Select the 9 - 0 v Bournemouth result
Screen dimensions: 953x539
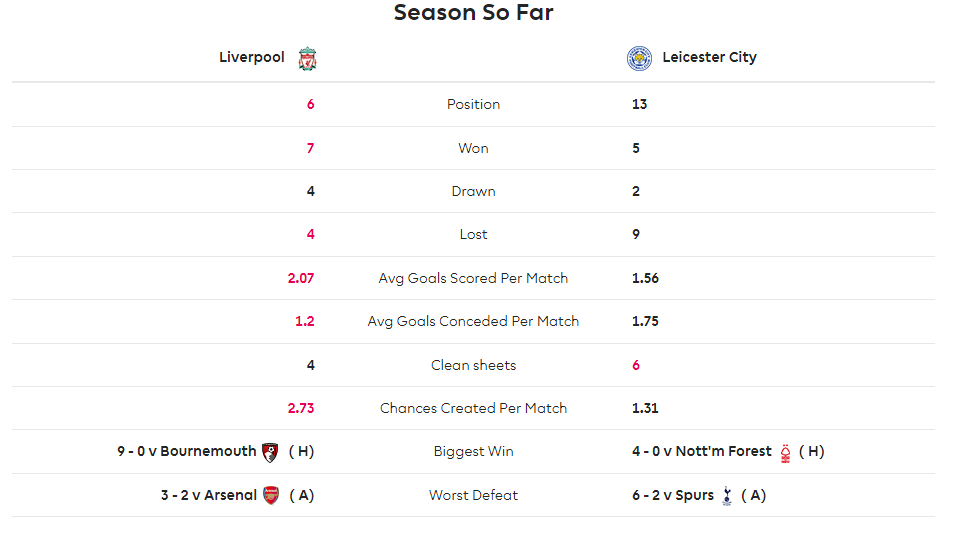[x=187, y=451]
